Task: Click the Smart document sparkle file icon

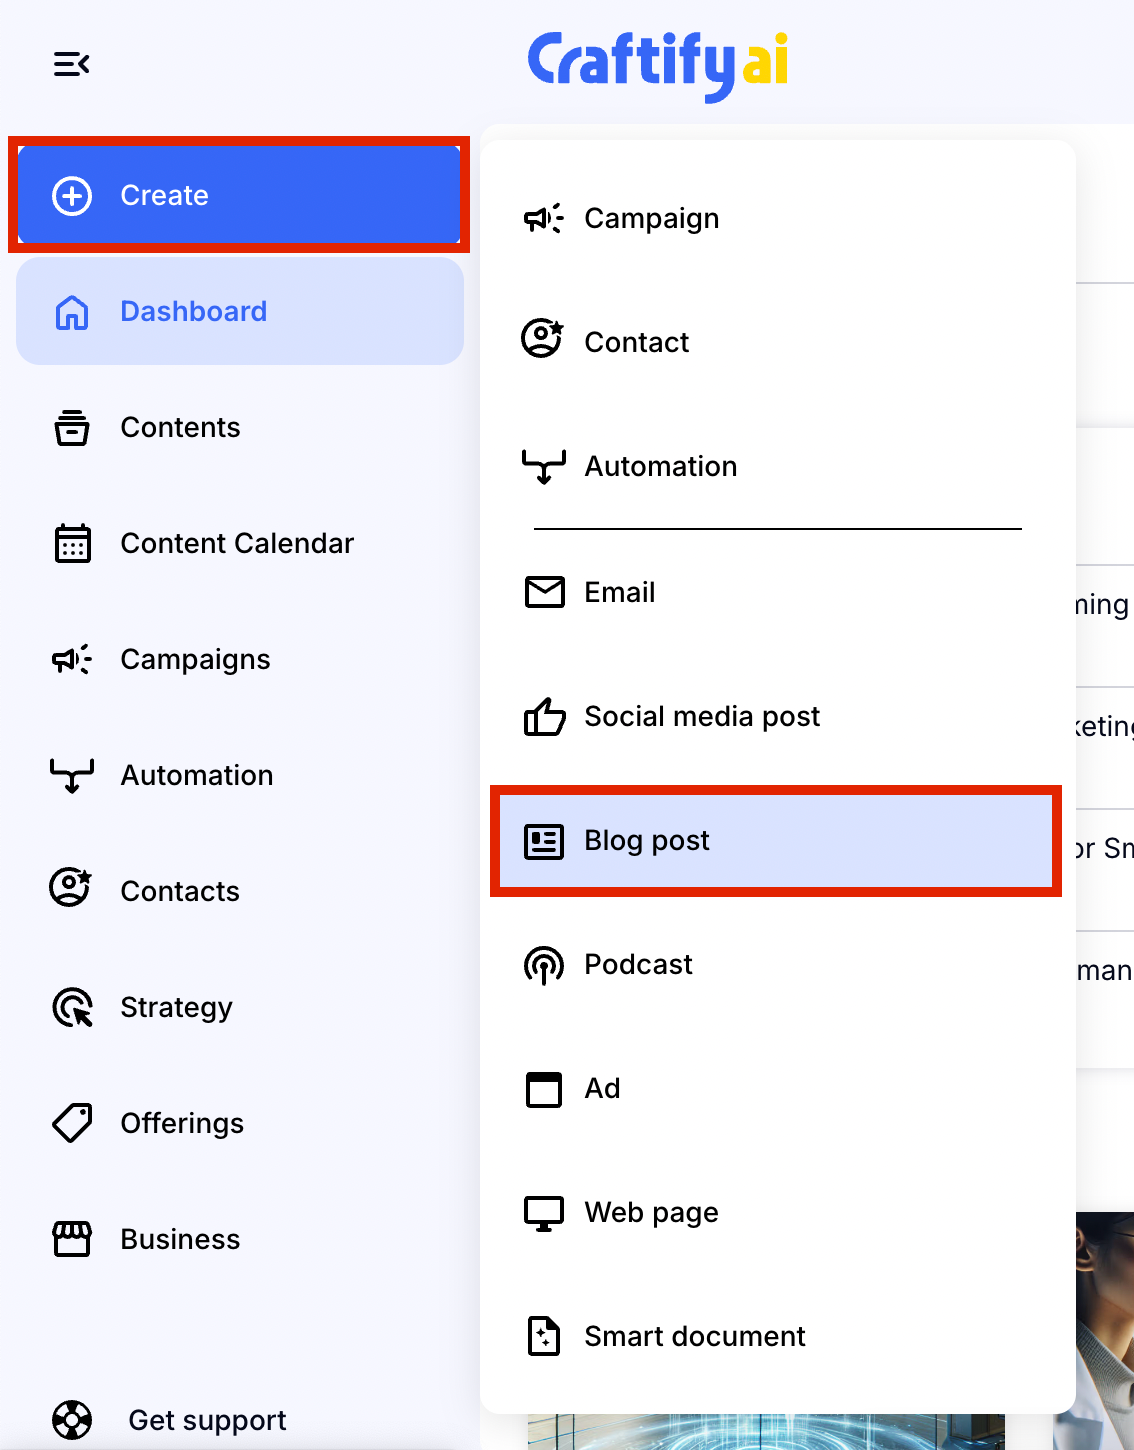Action: pos(544,1336)
